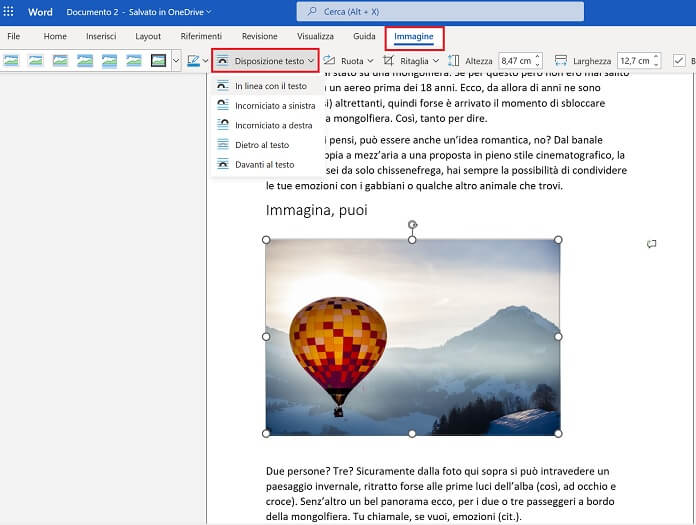Screen dimensions: 696x525
Task: Apply the first picture style thumbnail
Action: point(11,61)
